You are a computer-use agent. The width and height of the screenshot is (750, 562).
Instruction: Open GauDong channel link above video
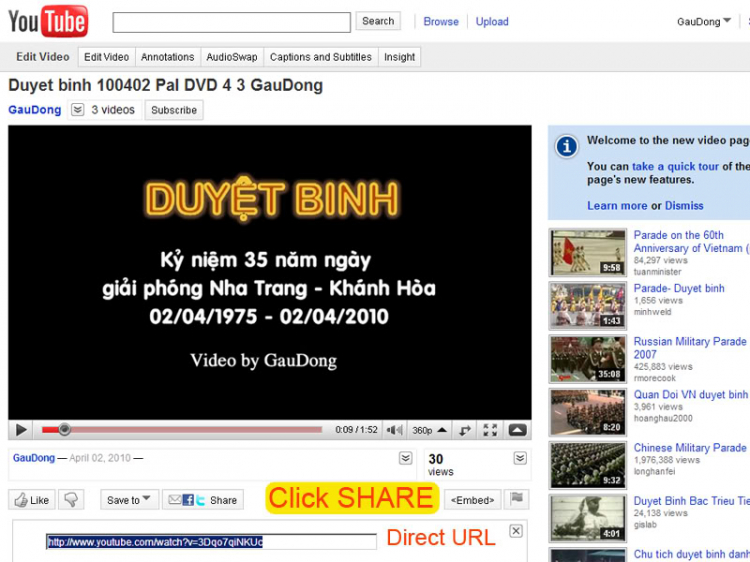(x=34, y=110)
